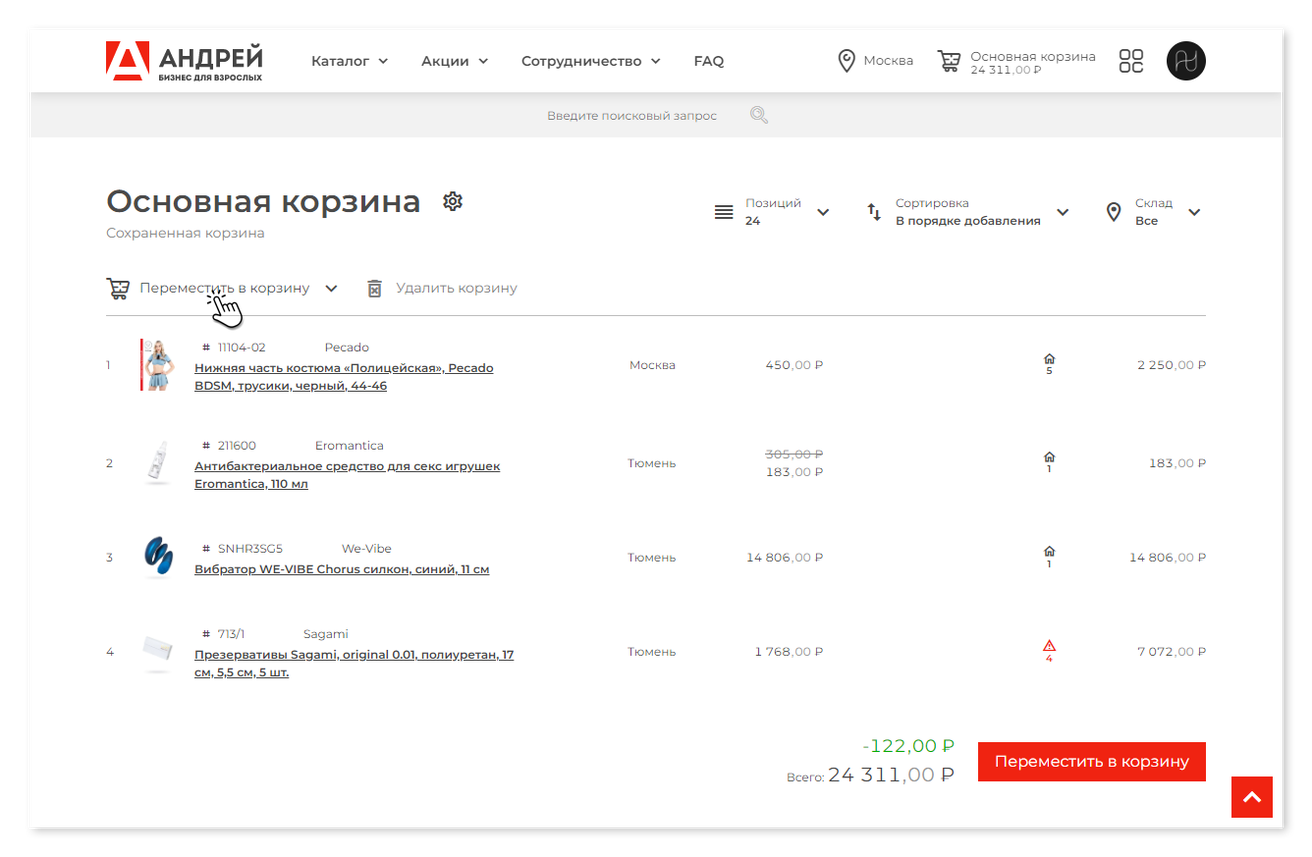Open Нижняя часть костюма «Полицейская» link
The image size is (1312, 857).
click(x=344, y=377)
